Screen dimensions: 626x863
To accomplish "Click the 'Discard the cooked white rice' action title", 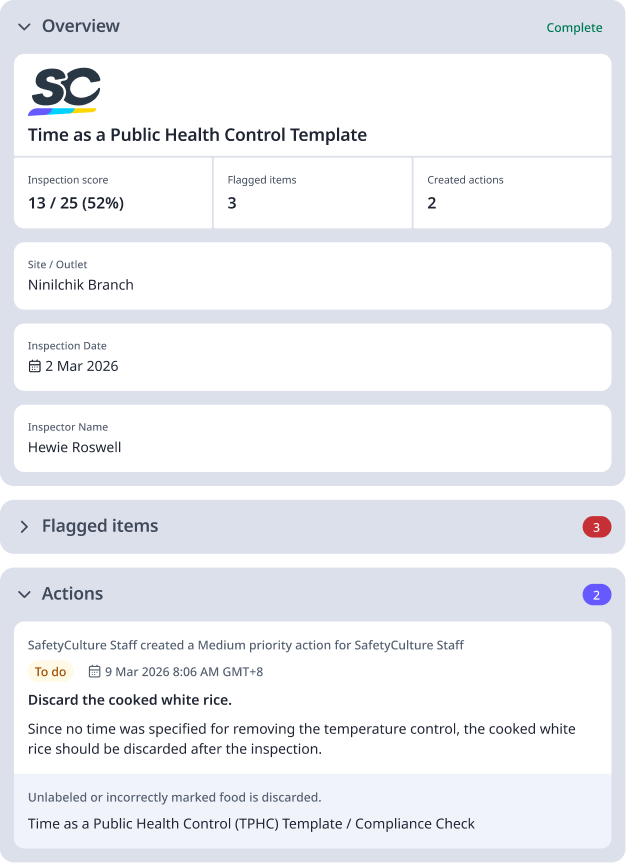I will coord(130,700).
